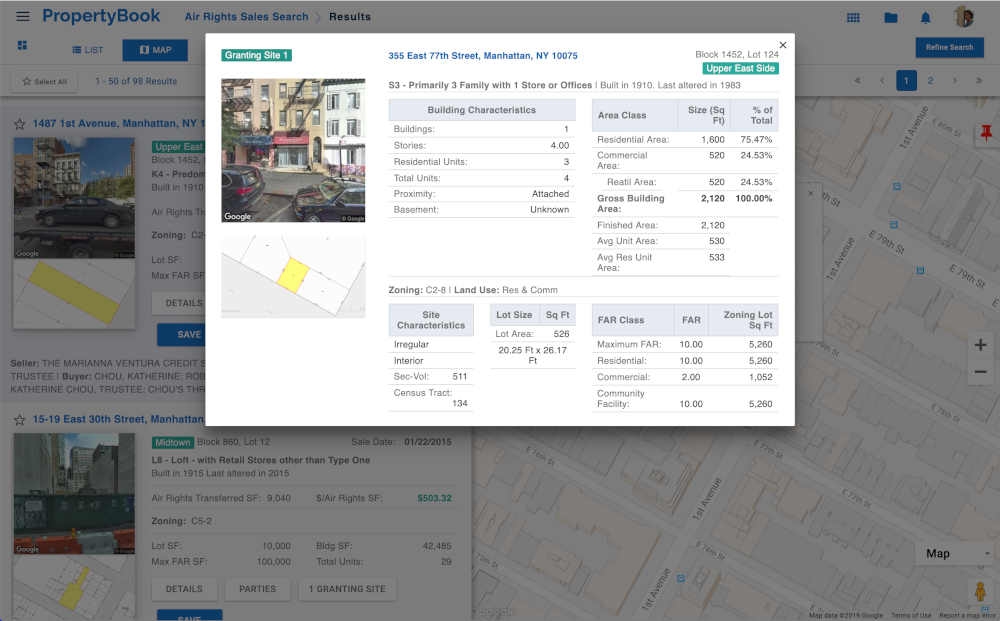This screenshot has width=1000, height=621.
Task: Open the user profile avatar
Action: 964,17
